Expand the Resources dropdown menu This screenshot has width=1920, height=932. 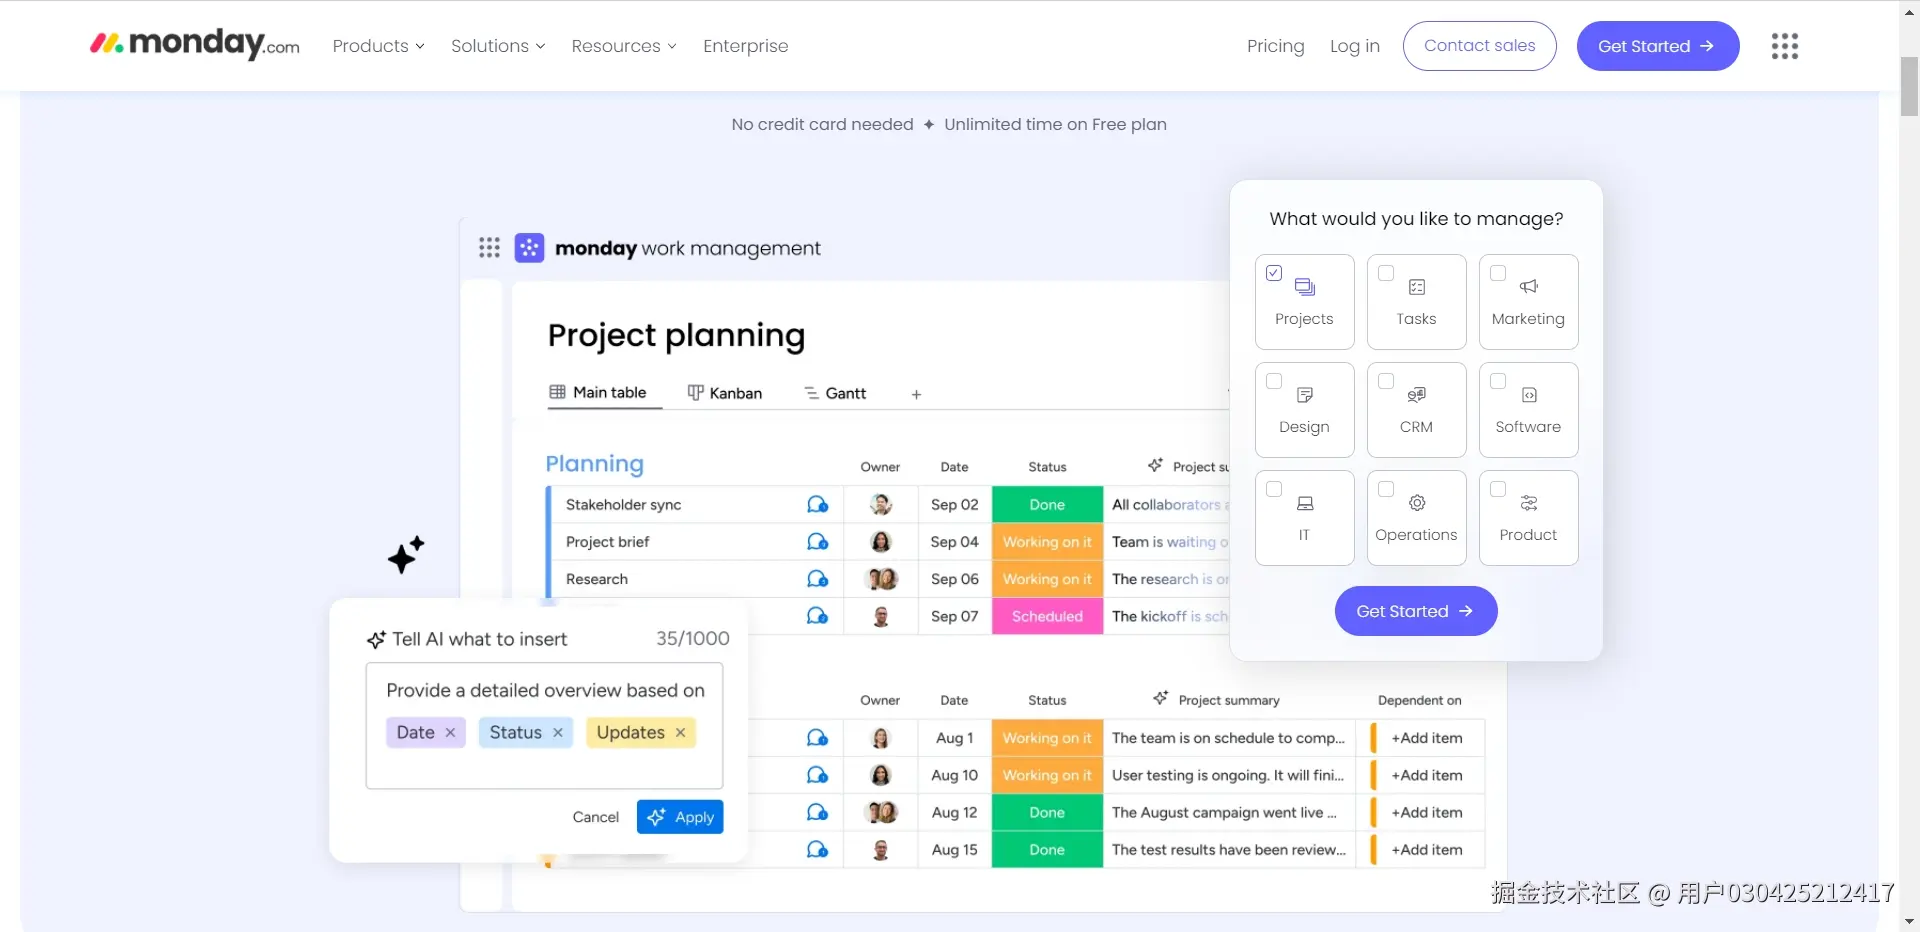pyautogui.click(x=624, y=46)
